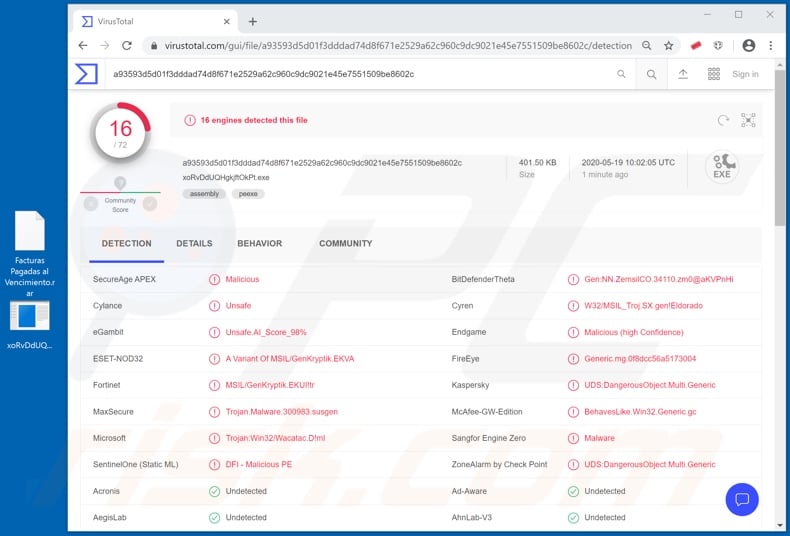Click the Fortinet MSIL/GenKryptik result
This screenshot has height=536, width=790.
pos(270,385)
